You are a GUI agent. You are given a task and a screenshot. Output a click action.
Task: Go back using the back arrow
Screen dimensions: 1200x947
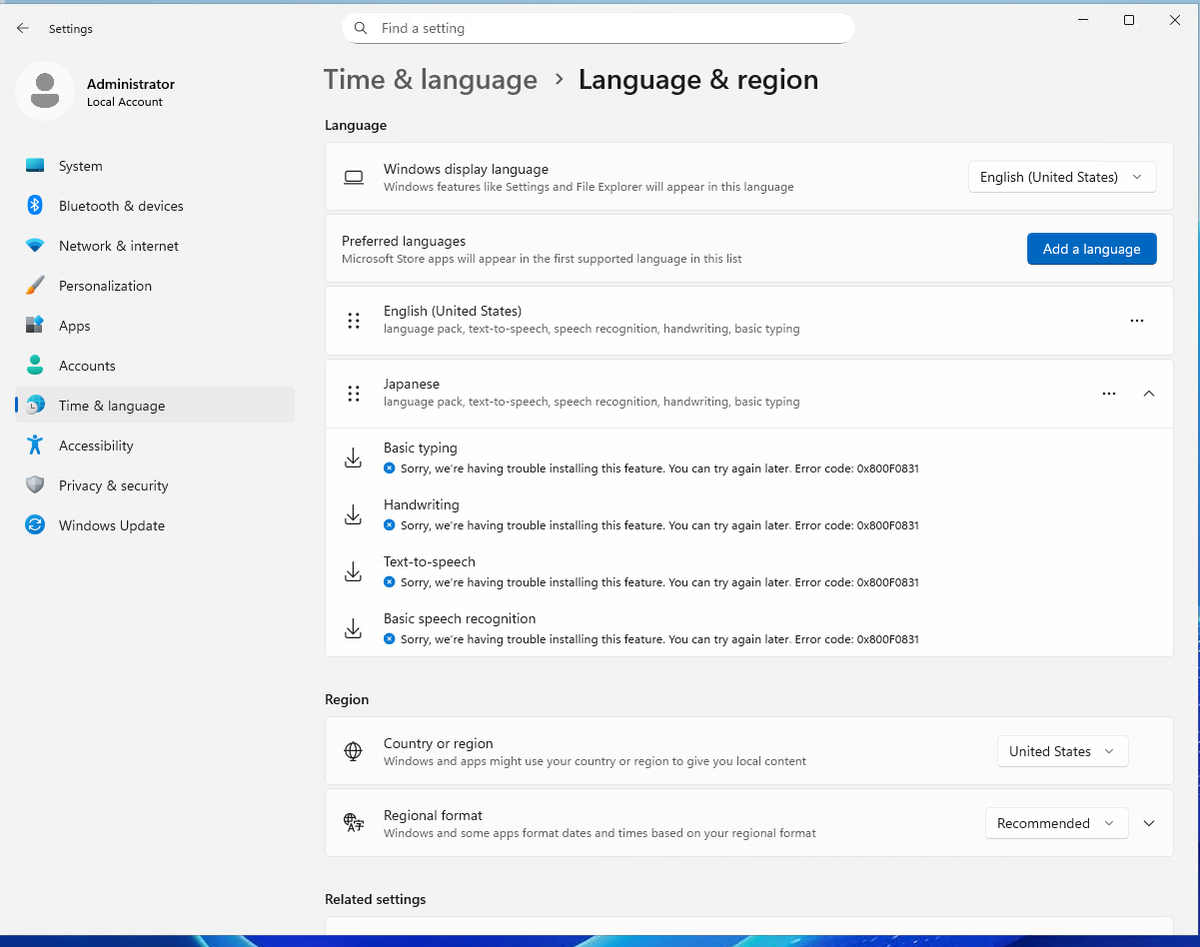point(22,28)
